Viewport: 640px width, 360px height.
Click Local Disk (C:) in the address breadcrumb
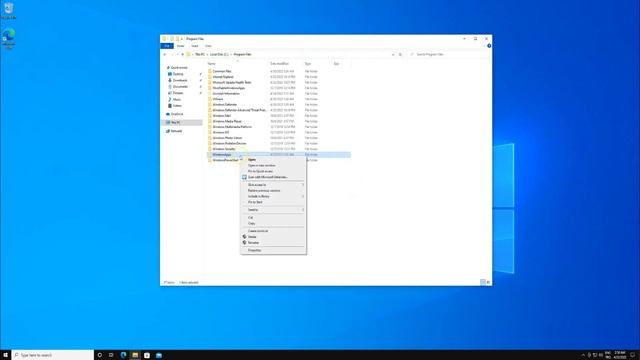[219, 54]
